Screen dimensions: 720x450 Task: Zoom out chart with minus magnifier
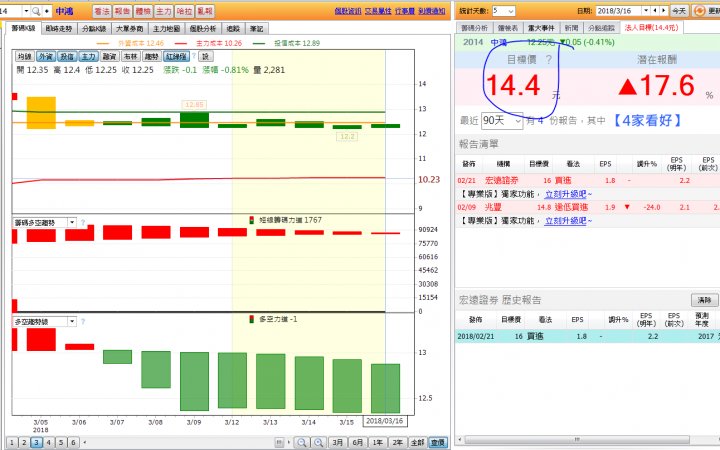pos(302,442)
